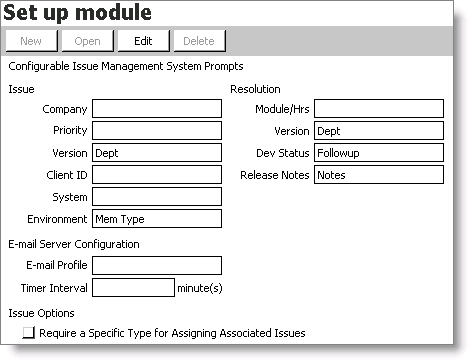Select the Dev Status field showing Followup
The image size is (470, 361).
click(379, 153)
